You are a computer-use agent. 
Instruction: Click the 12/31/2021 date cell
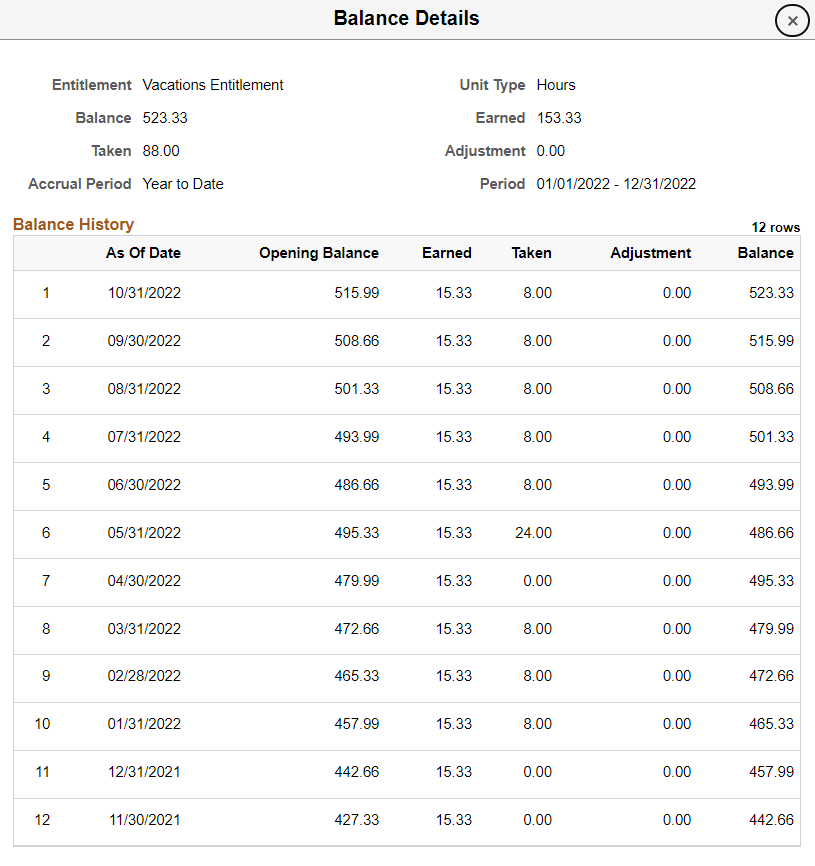(x=144, y=772)
